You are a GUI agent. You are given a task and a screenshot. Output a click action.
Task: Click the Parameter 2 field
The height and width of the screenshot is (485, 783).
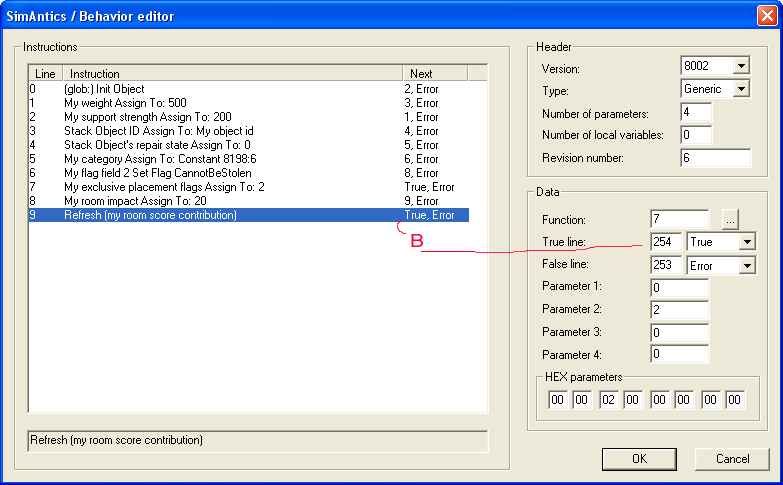(x=680, y=310)
